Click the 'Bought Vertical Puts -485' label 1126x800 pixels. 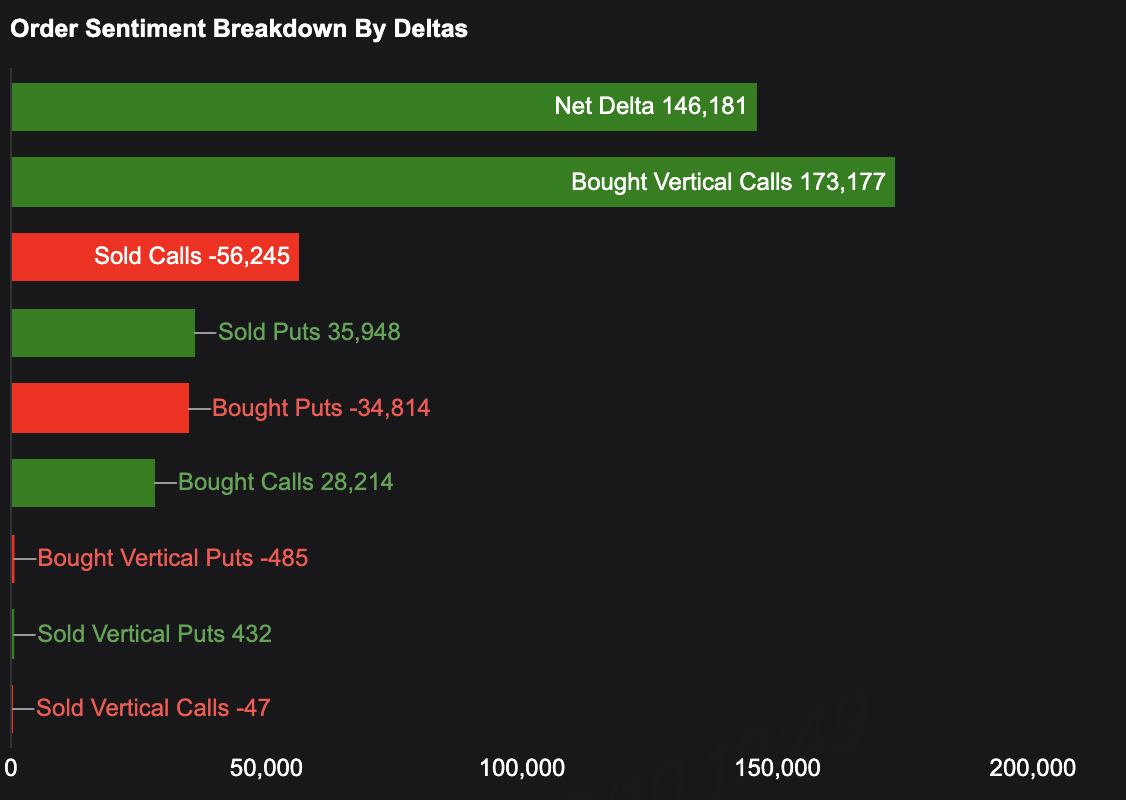172,558
